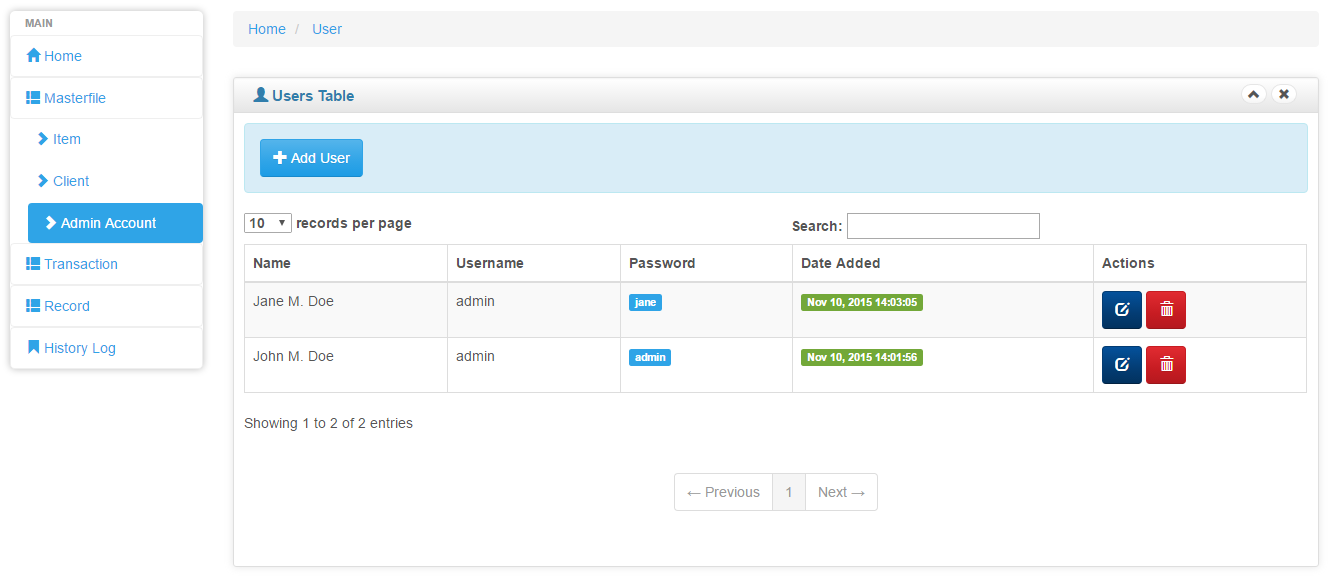The height and width of the screenshot is (584, 1332).
Task: Click the Next pagination button
Action: 840,491
